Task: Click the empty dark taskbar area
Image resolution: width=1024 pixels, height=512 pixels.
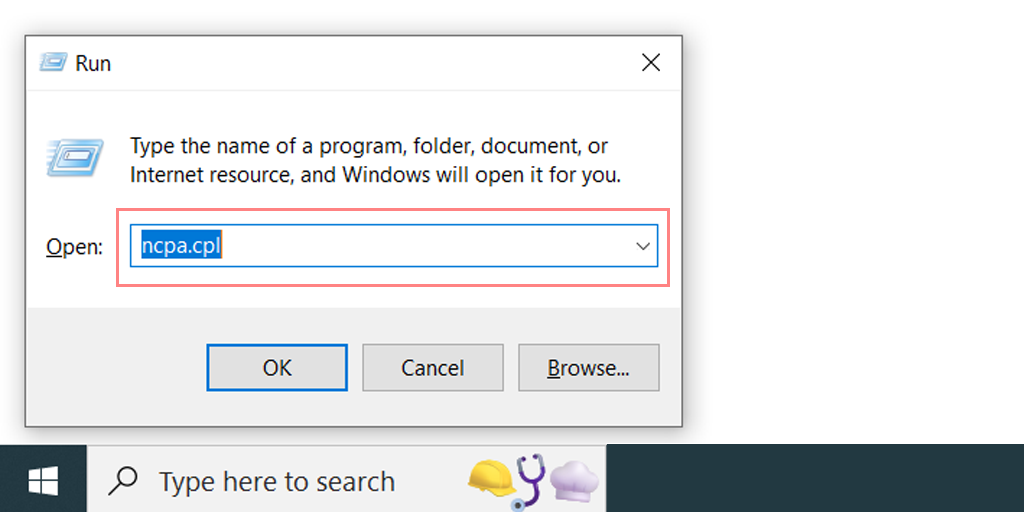Action: pyautogui.click(x=814, y=478)
